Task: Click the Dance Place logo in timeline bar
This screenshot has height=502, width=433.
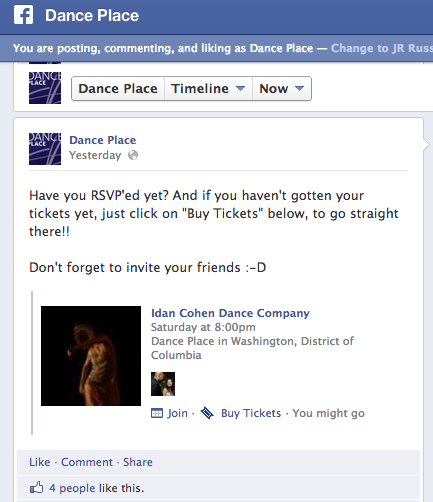Action: tap(45, 88)
